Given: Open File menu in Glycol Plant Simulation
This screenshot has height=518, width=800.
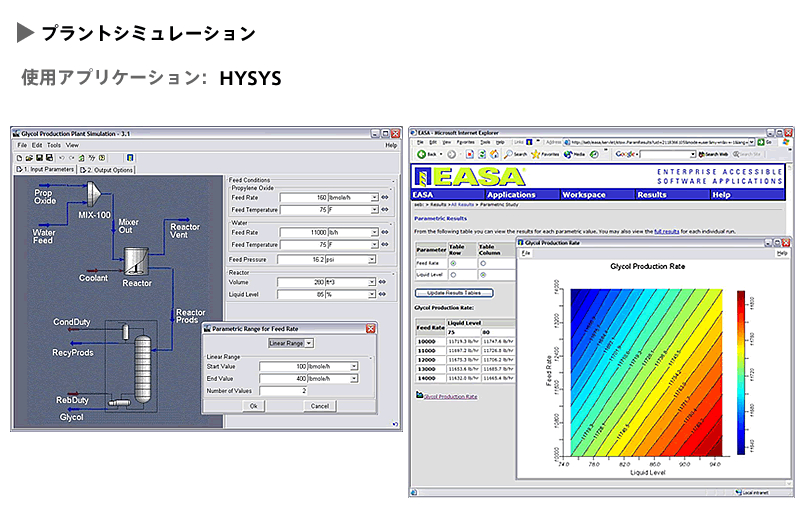Looking at the screenshot, I should click(22, 145).
